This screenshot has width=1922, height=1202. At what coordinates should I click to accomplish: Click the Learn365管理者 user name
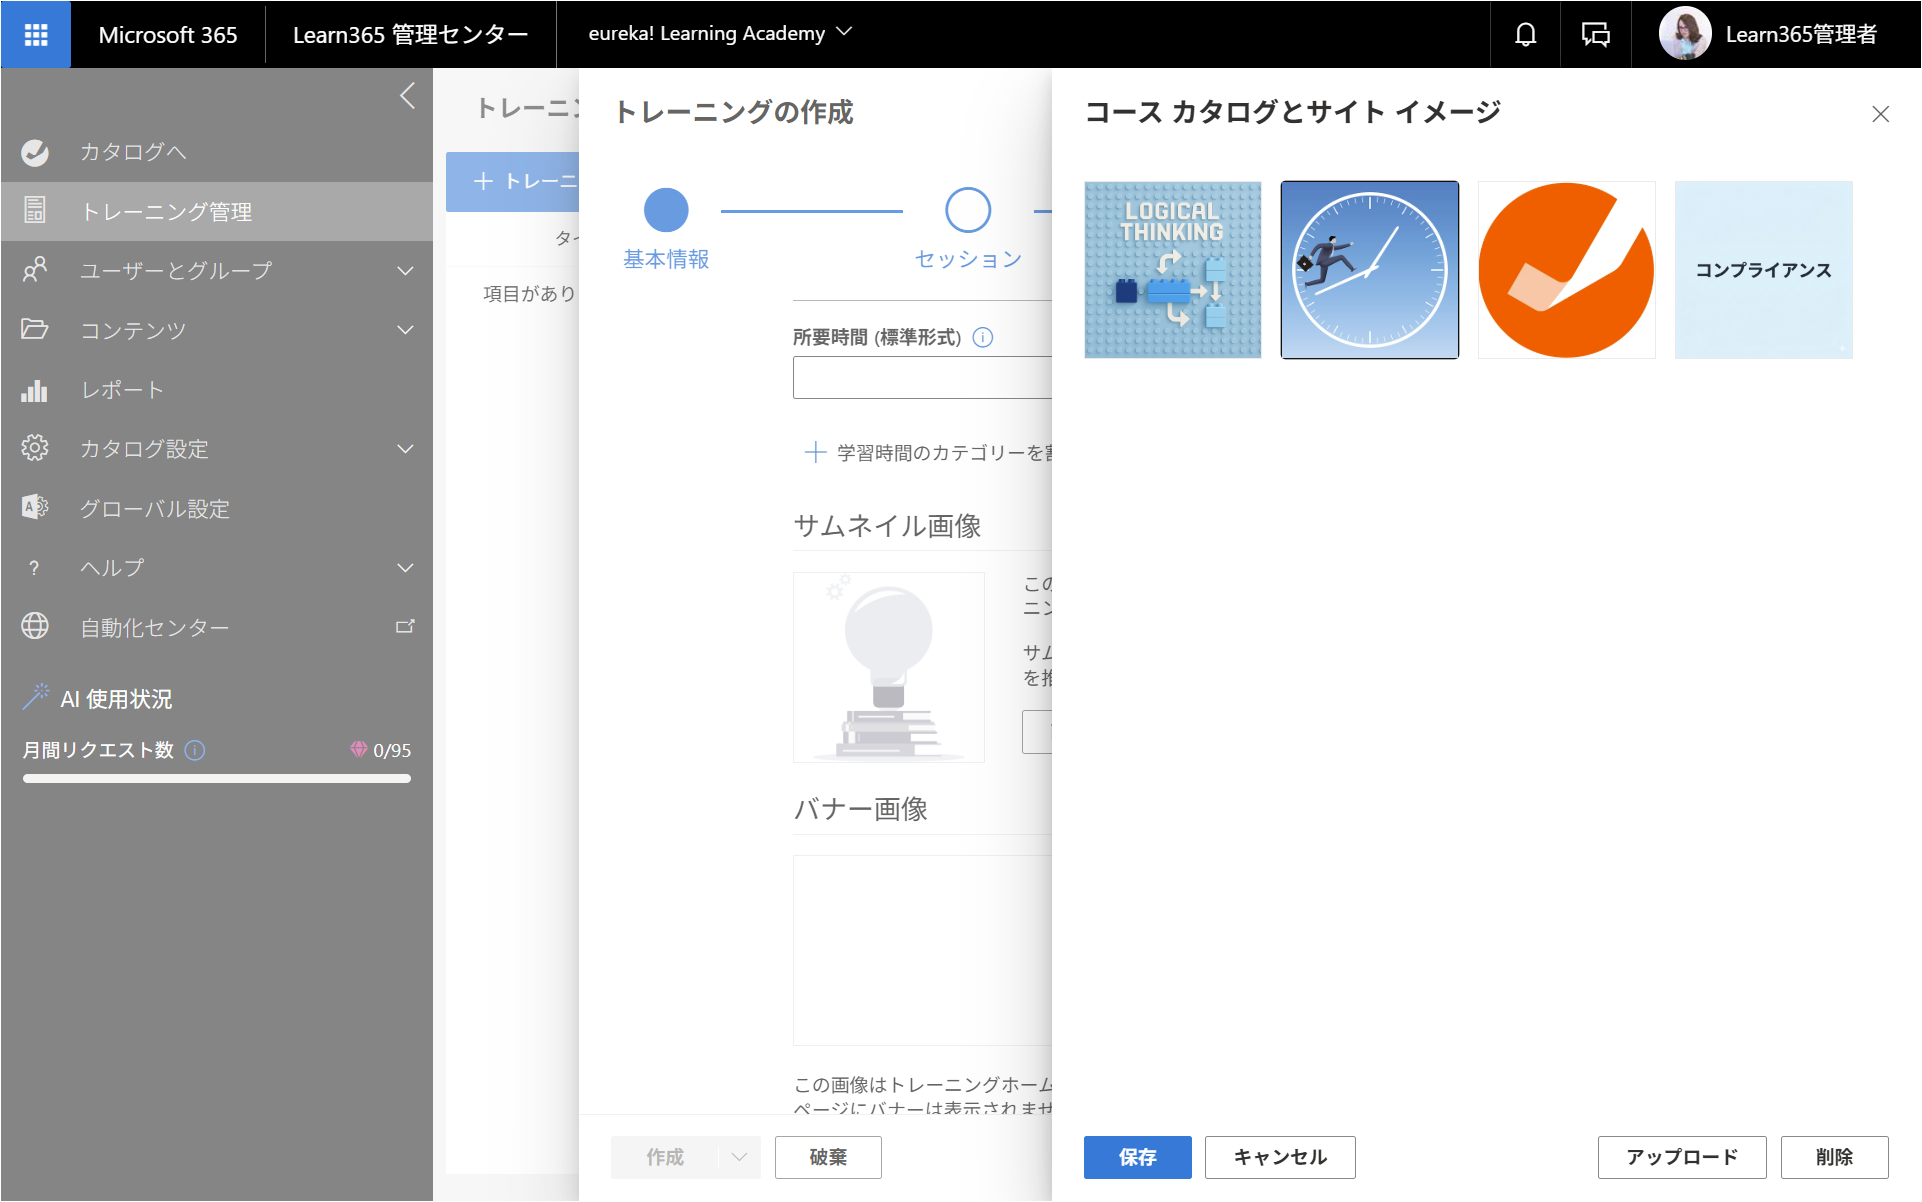[x=1801, y=34]
